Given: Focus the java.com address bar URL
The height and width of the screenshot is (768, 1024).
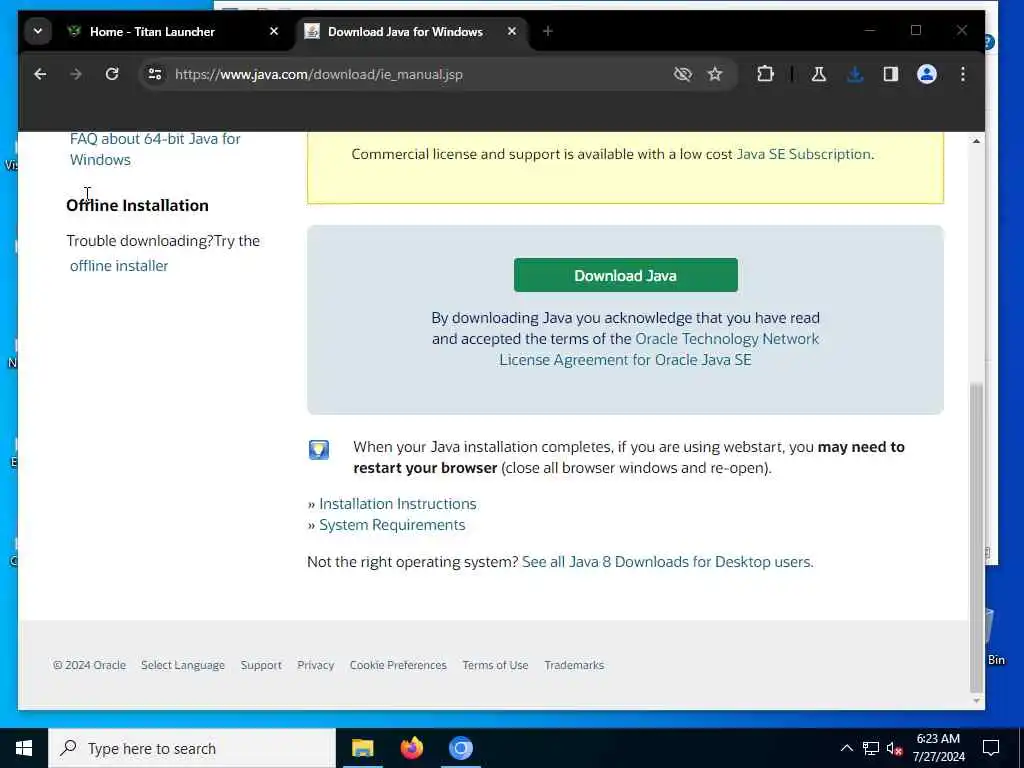Looking at the screenshot, I should [x=319, y=74].
